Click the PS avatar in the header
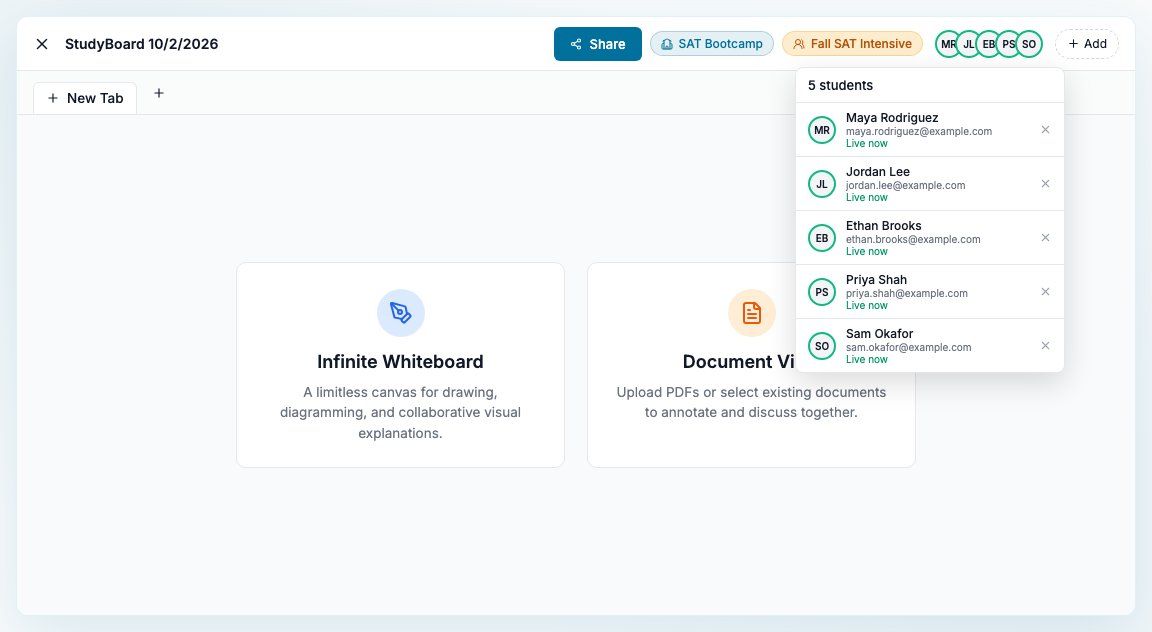The height and width of the screenshot is (632, 1152). pos(1007,44)
